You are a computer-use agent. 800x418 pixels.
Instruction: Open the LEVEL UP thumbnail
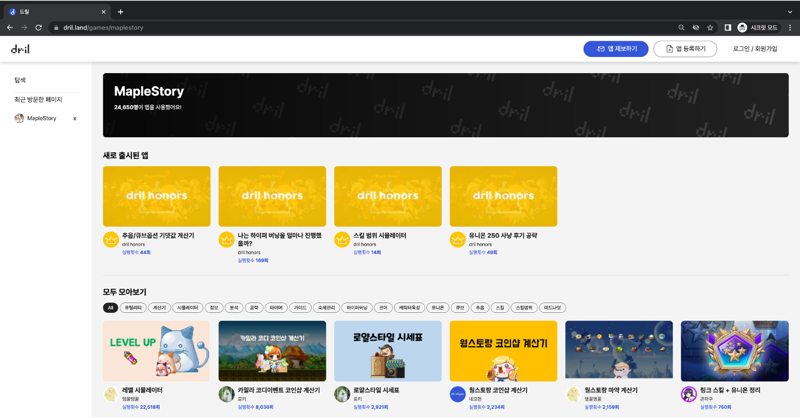pos(157,351)
